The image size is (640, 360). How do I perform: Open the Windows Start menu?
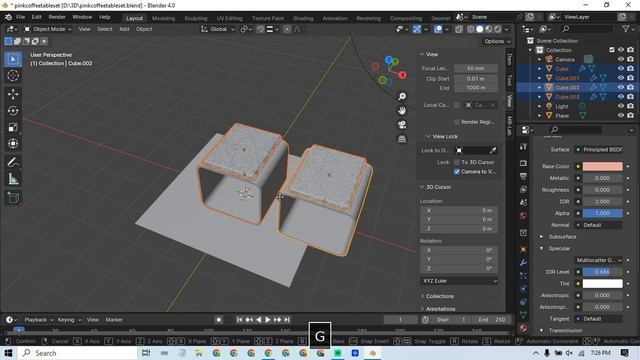pos(8,353)
